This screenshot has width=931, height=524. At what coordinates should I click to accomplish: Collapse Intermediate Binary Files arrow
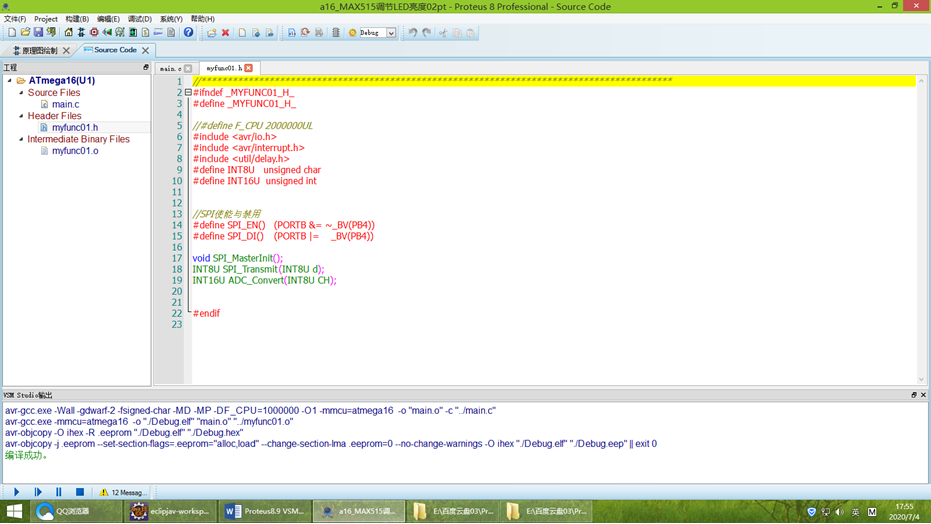tap(21, 139)
